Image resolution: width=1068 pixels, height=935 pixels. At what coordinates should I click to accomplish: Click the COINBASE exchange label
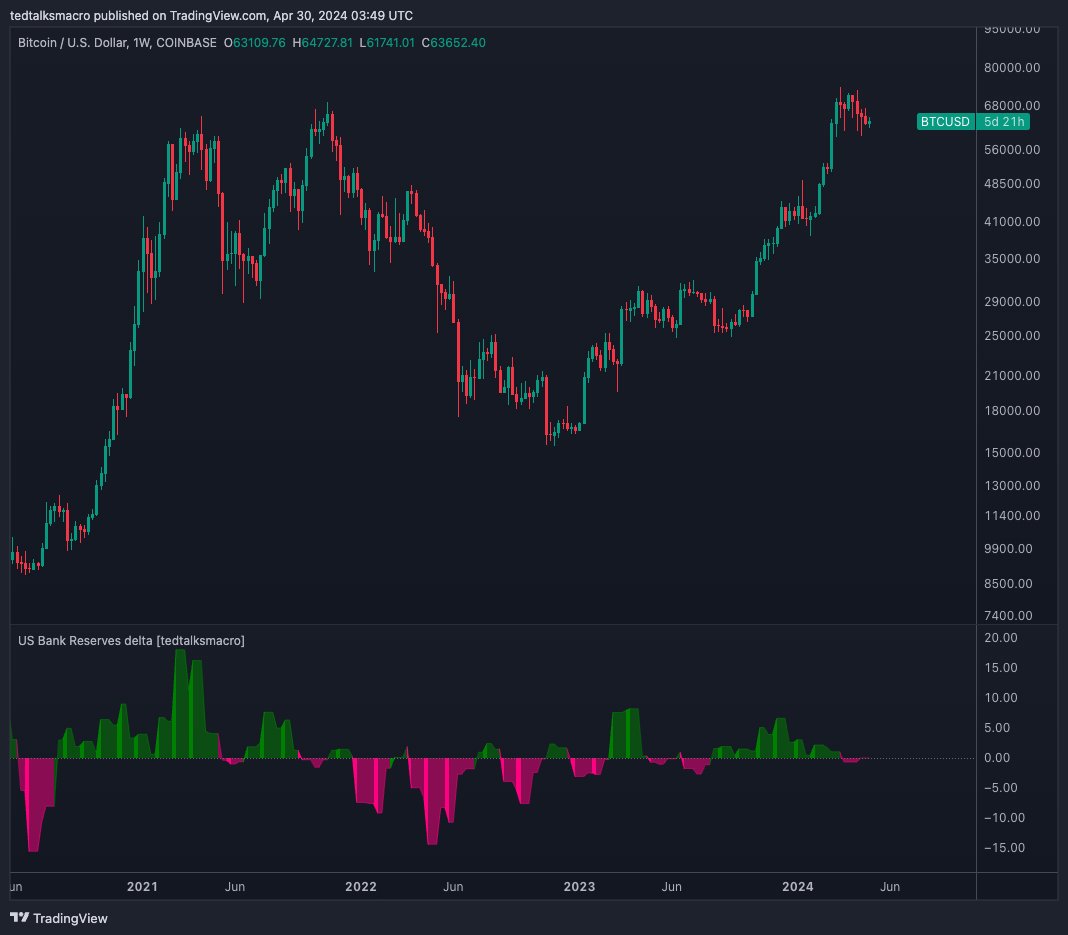[x=186, y=42]
